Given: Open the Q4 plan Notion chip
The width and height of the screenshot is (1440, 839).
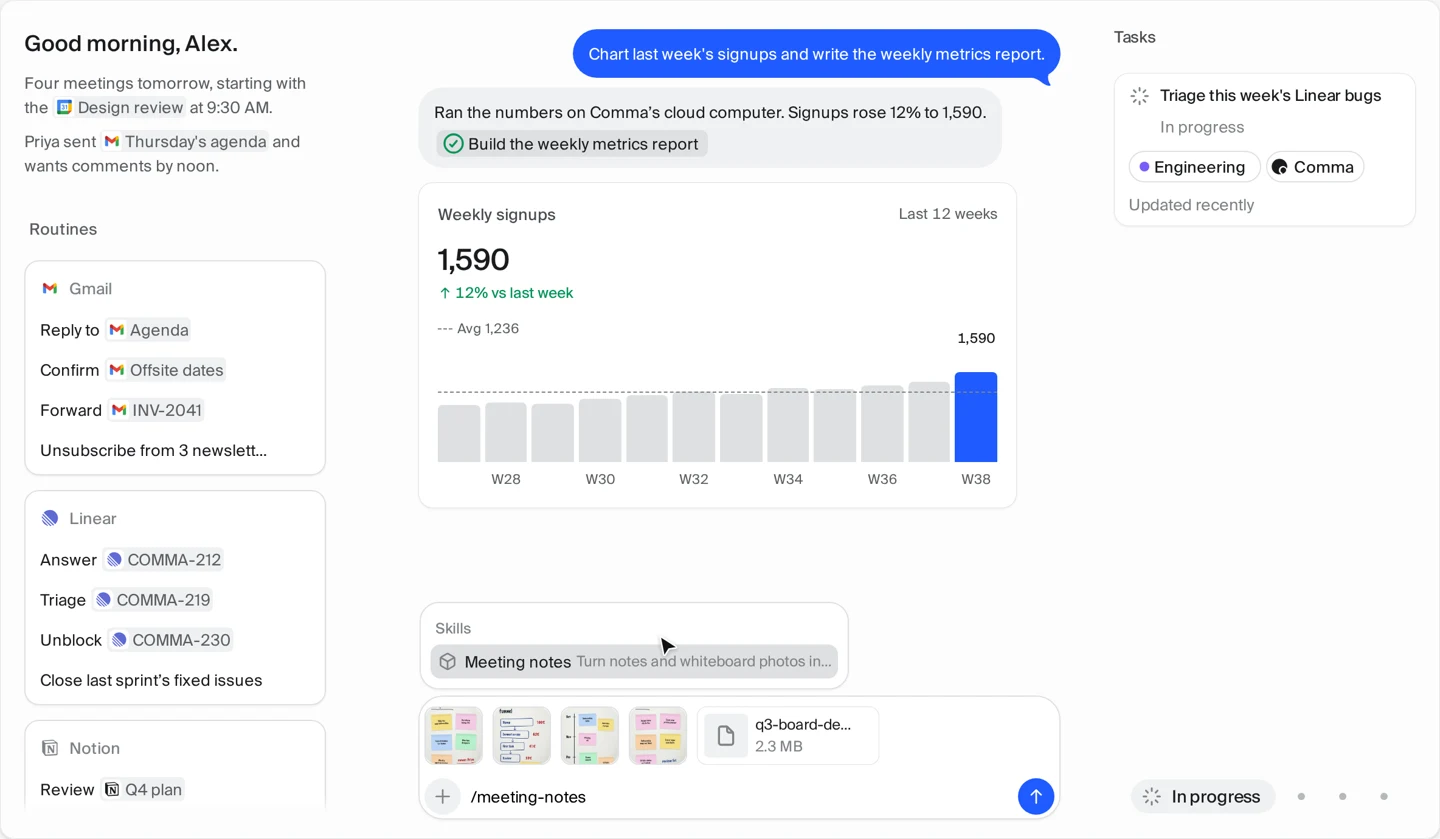Looking at the screenshot, I should click(143, 789).
